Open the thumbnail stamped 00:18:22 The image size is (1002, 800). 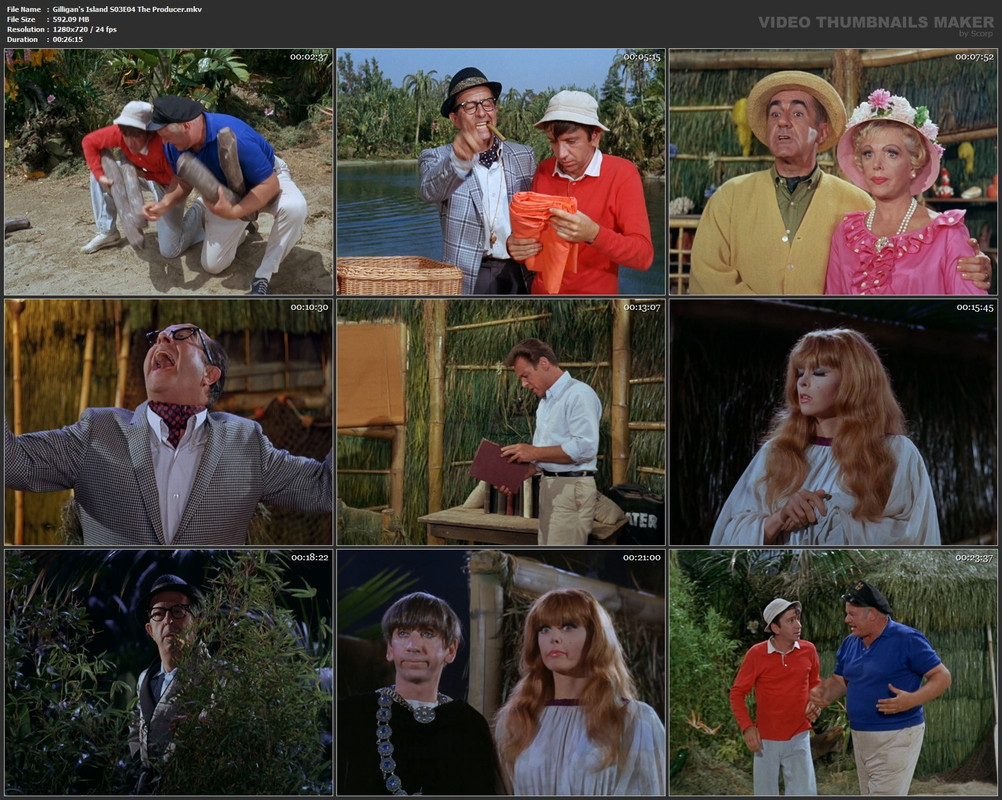point(169,673)
